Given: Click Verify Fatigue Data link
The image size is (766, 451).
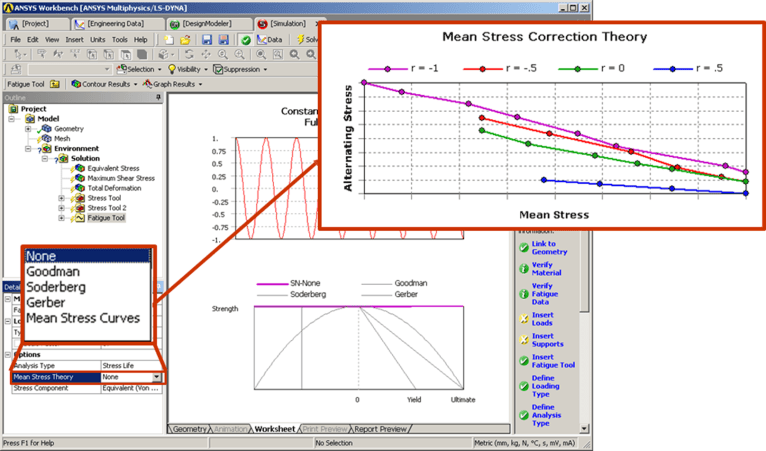Looking at the screenshot, I should point(545,294).
